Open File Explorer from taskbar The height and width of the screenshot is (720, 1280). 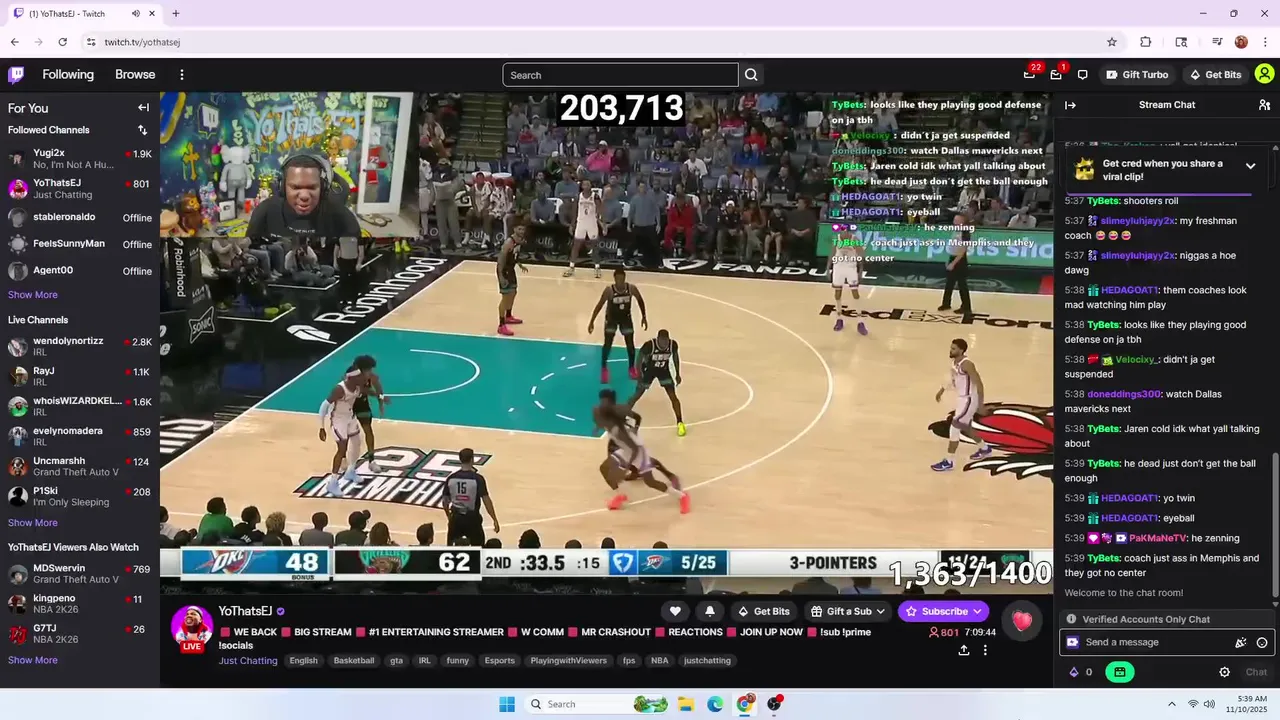click(686, 704)
